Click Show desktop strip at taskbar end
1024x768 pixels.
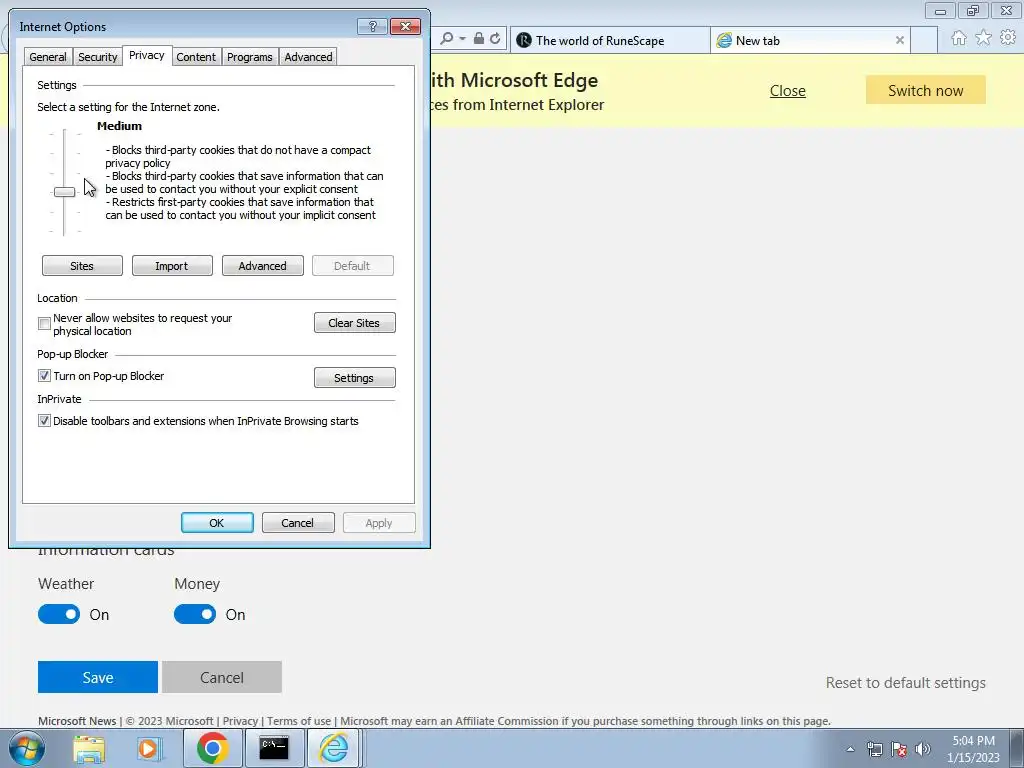coord(1017,748)
